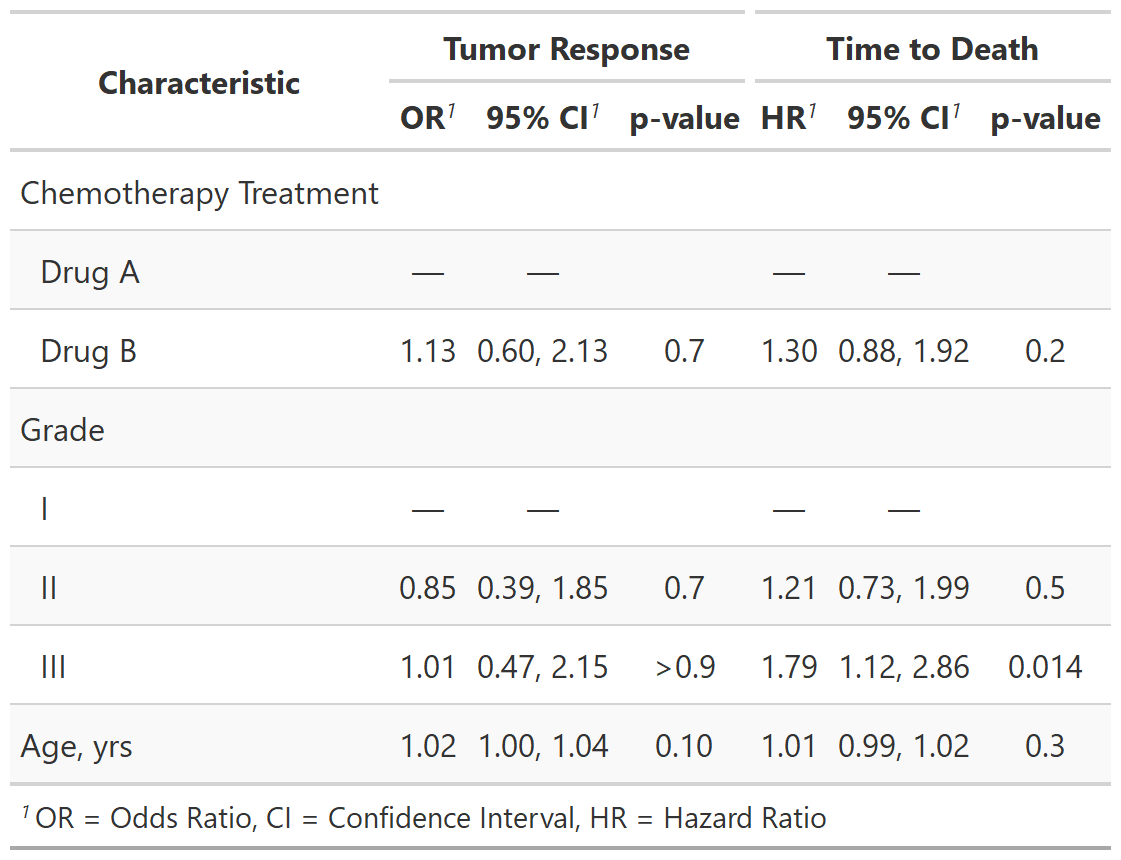Click the Chemotherapy Treatment row label
This screenshot has height=860, width=1121.
pos(199,193)
